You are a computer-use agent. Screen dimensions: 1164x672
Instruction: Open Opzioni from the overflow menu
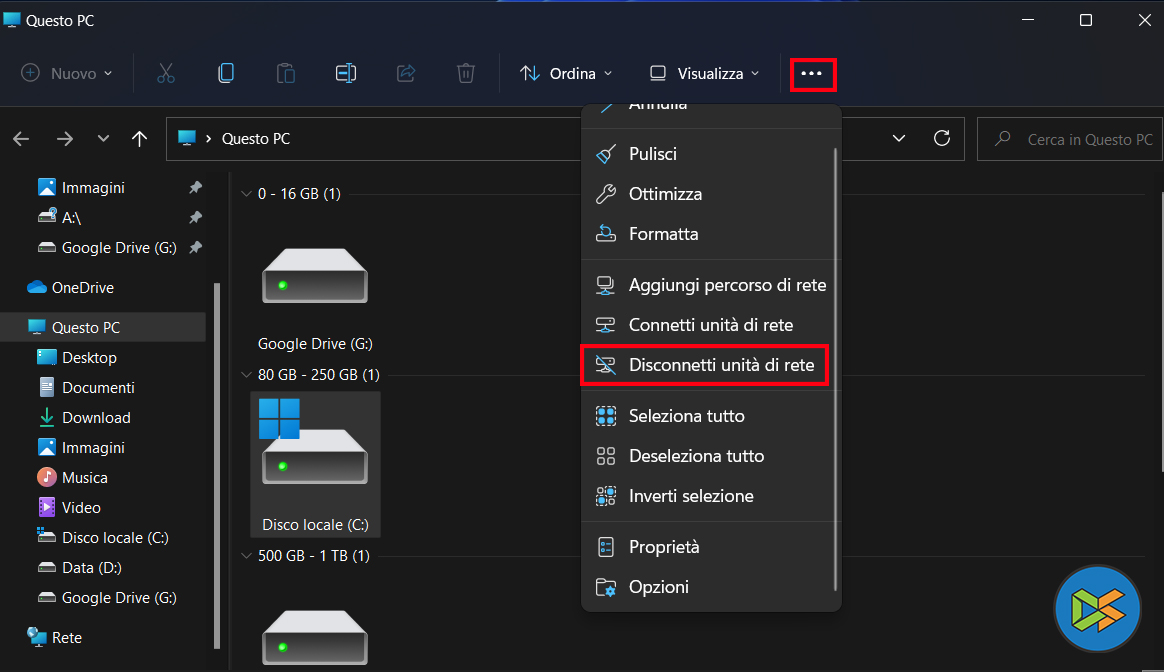tap(658, 587)
